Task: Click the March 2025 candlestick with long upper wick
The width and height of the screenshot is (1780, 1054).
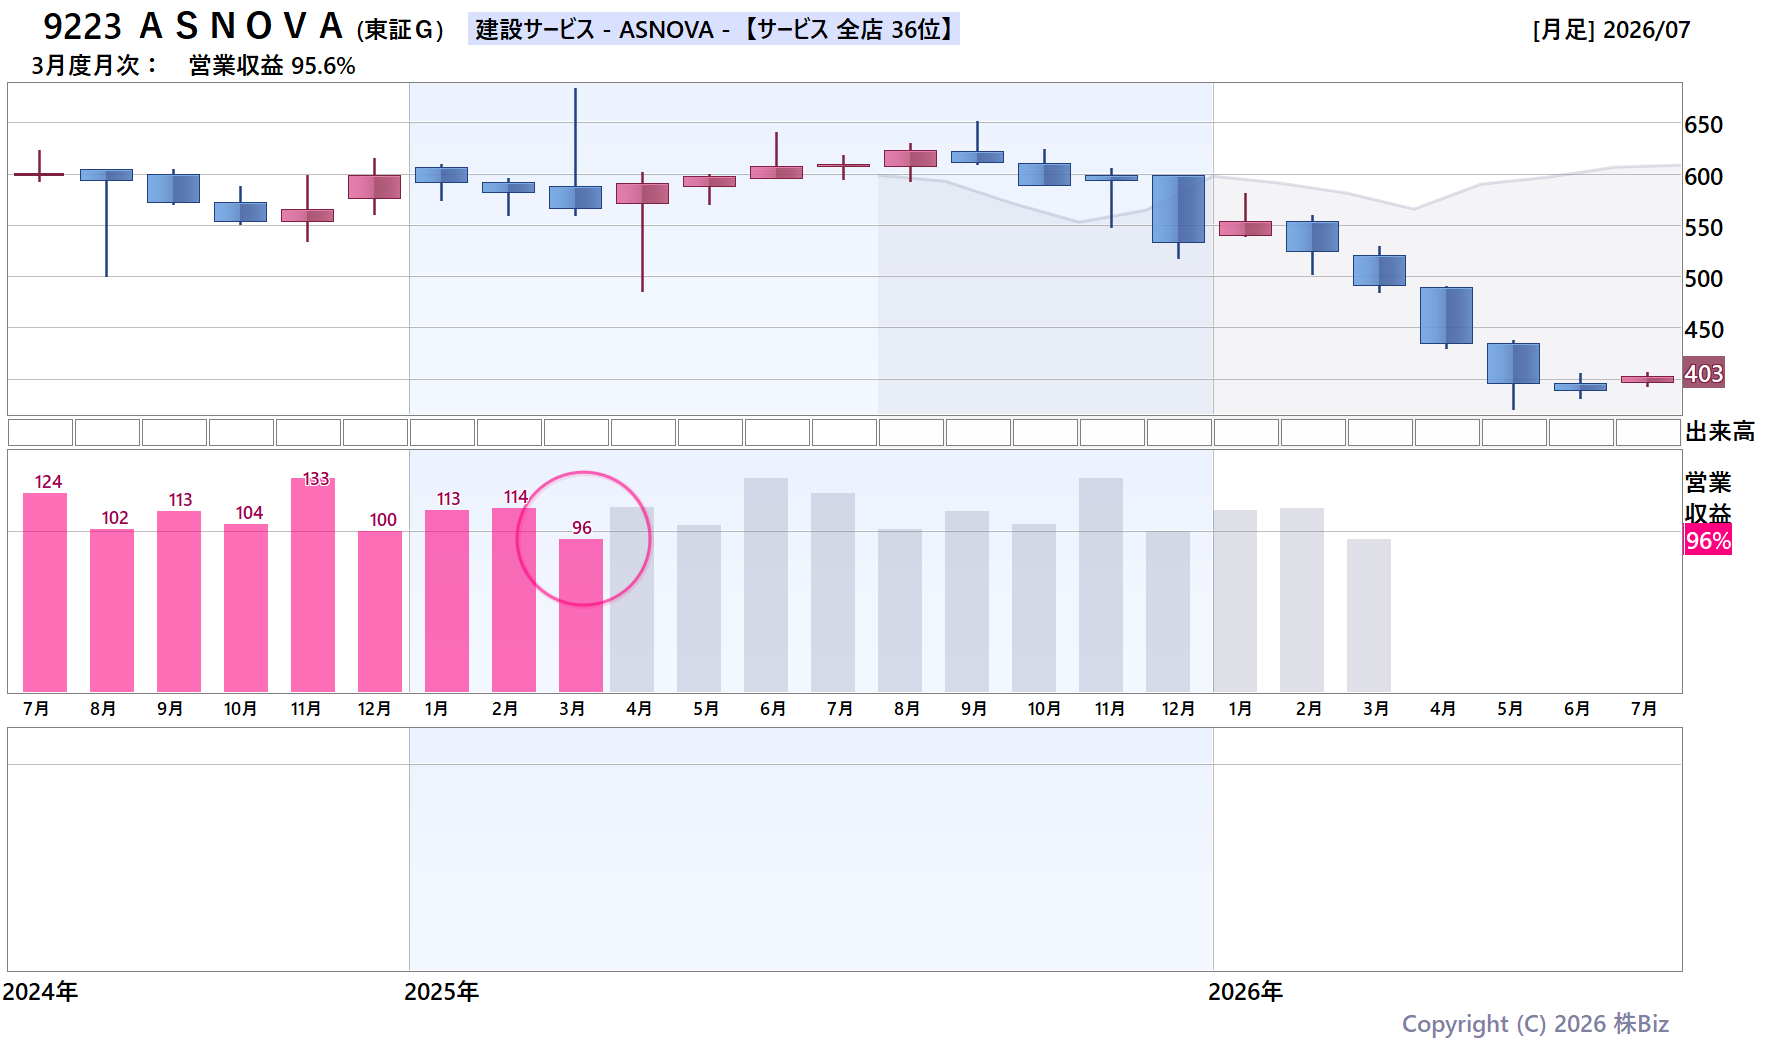Action: point(575,197)
